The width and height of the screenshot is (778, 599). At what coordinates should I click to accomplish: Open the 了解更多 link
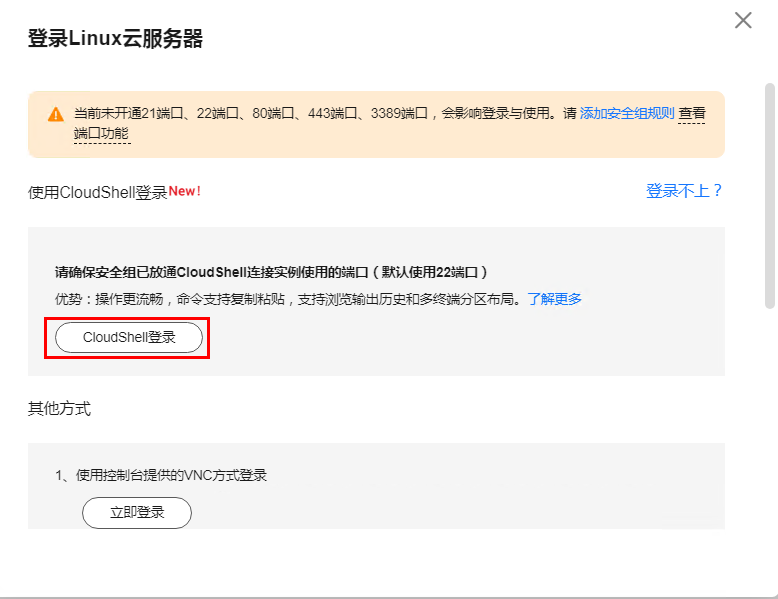[554, 299]
